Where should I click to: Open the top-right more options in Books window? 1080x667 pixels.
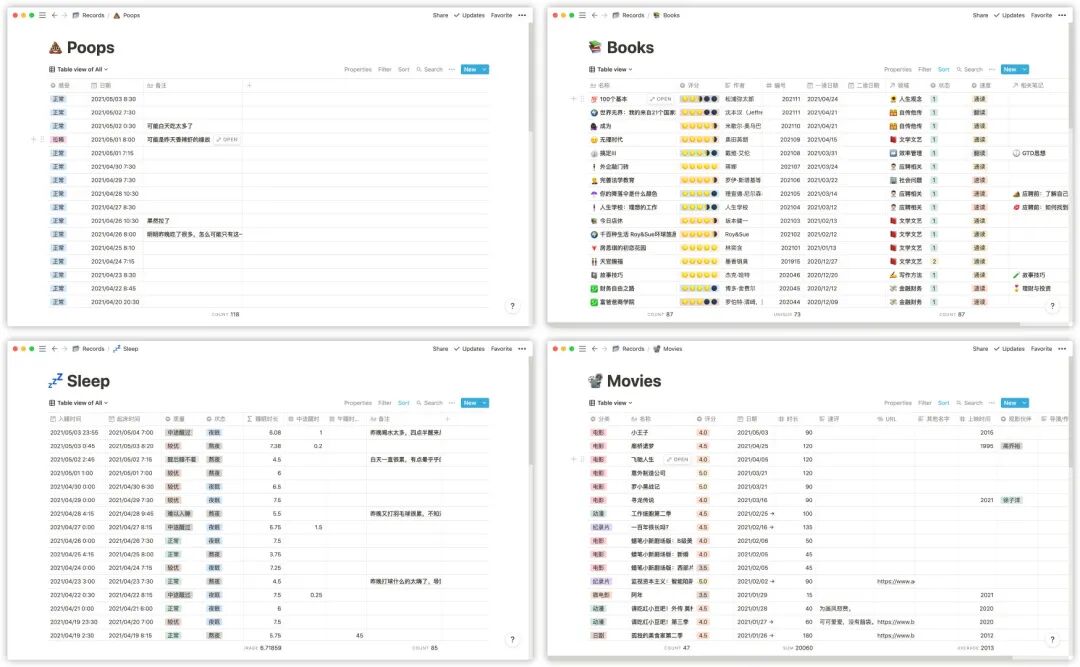point(1062,15)
